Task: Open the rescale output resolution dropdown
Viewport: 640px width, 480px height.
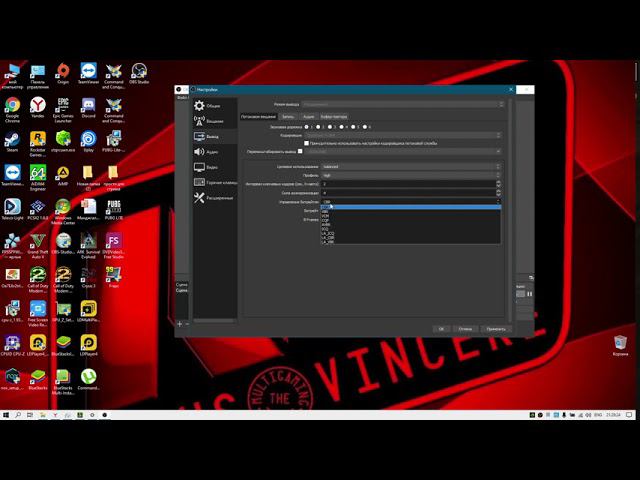Action: 402,151
